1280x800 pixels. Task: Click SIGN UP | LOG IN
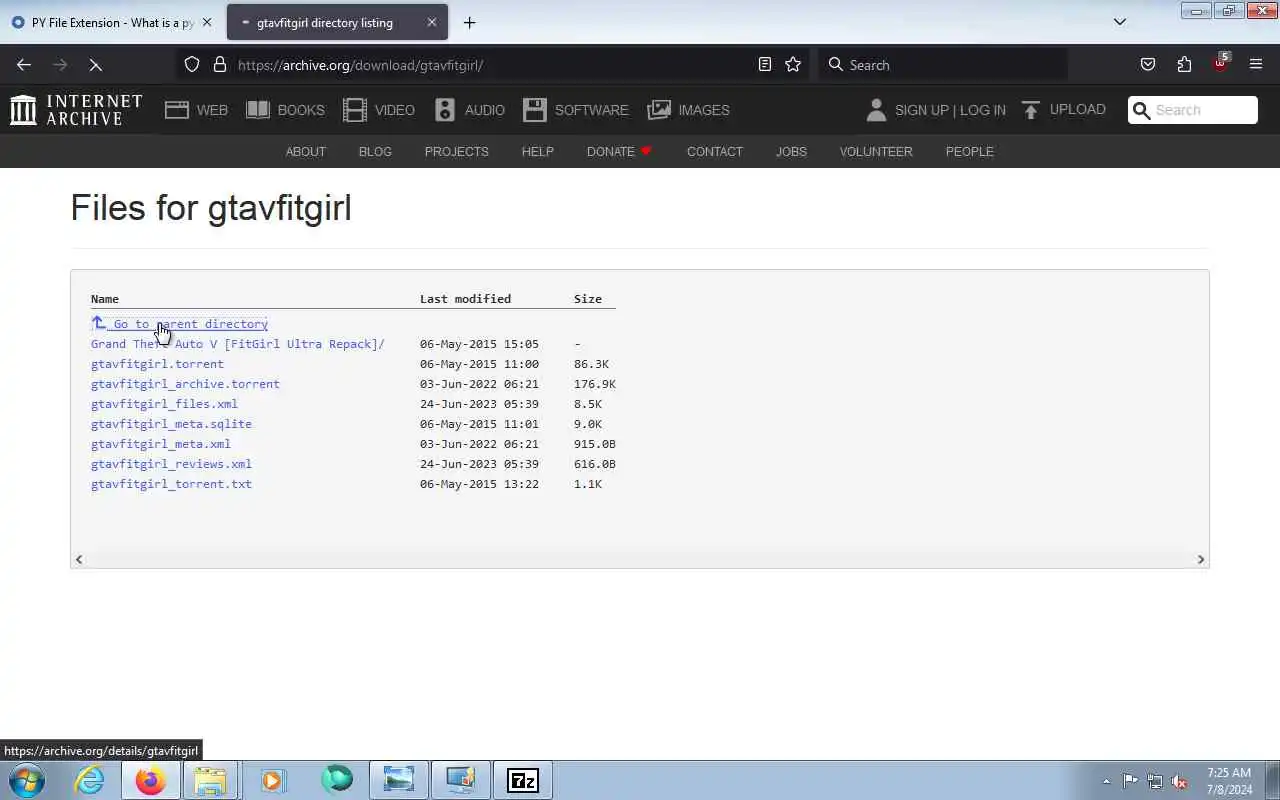point(950,110)
